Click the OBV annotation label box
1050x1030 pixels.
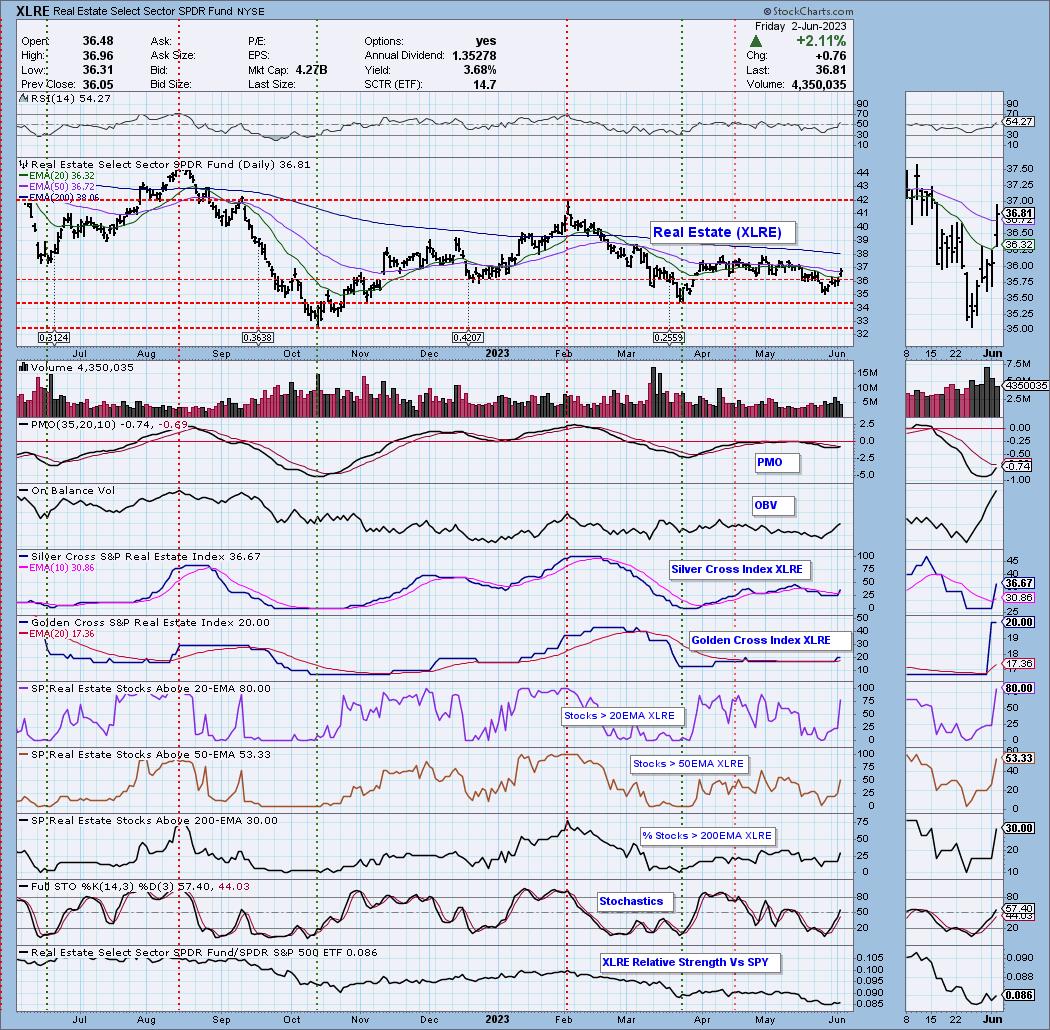coord(773,506)
